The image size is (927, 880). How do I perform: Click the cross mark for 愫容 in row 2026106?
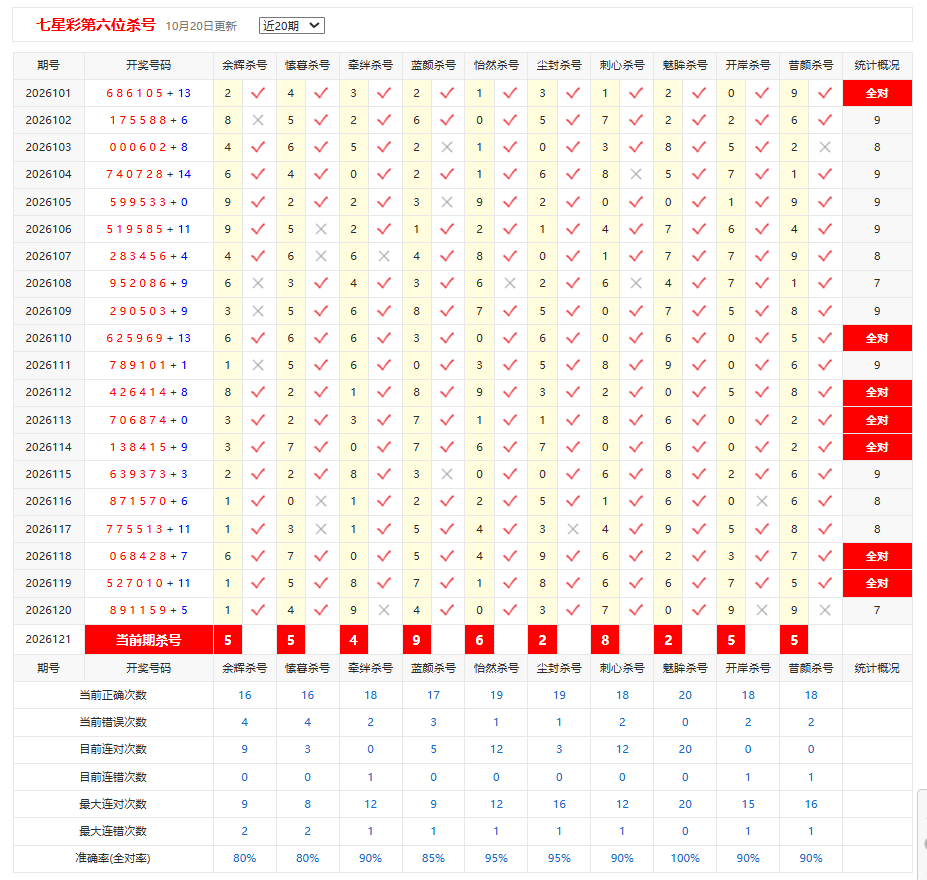[x=321, y=229]
